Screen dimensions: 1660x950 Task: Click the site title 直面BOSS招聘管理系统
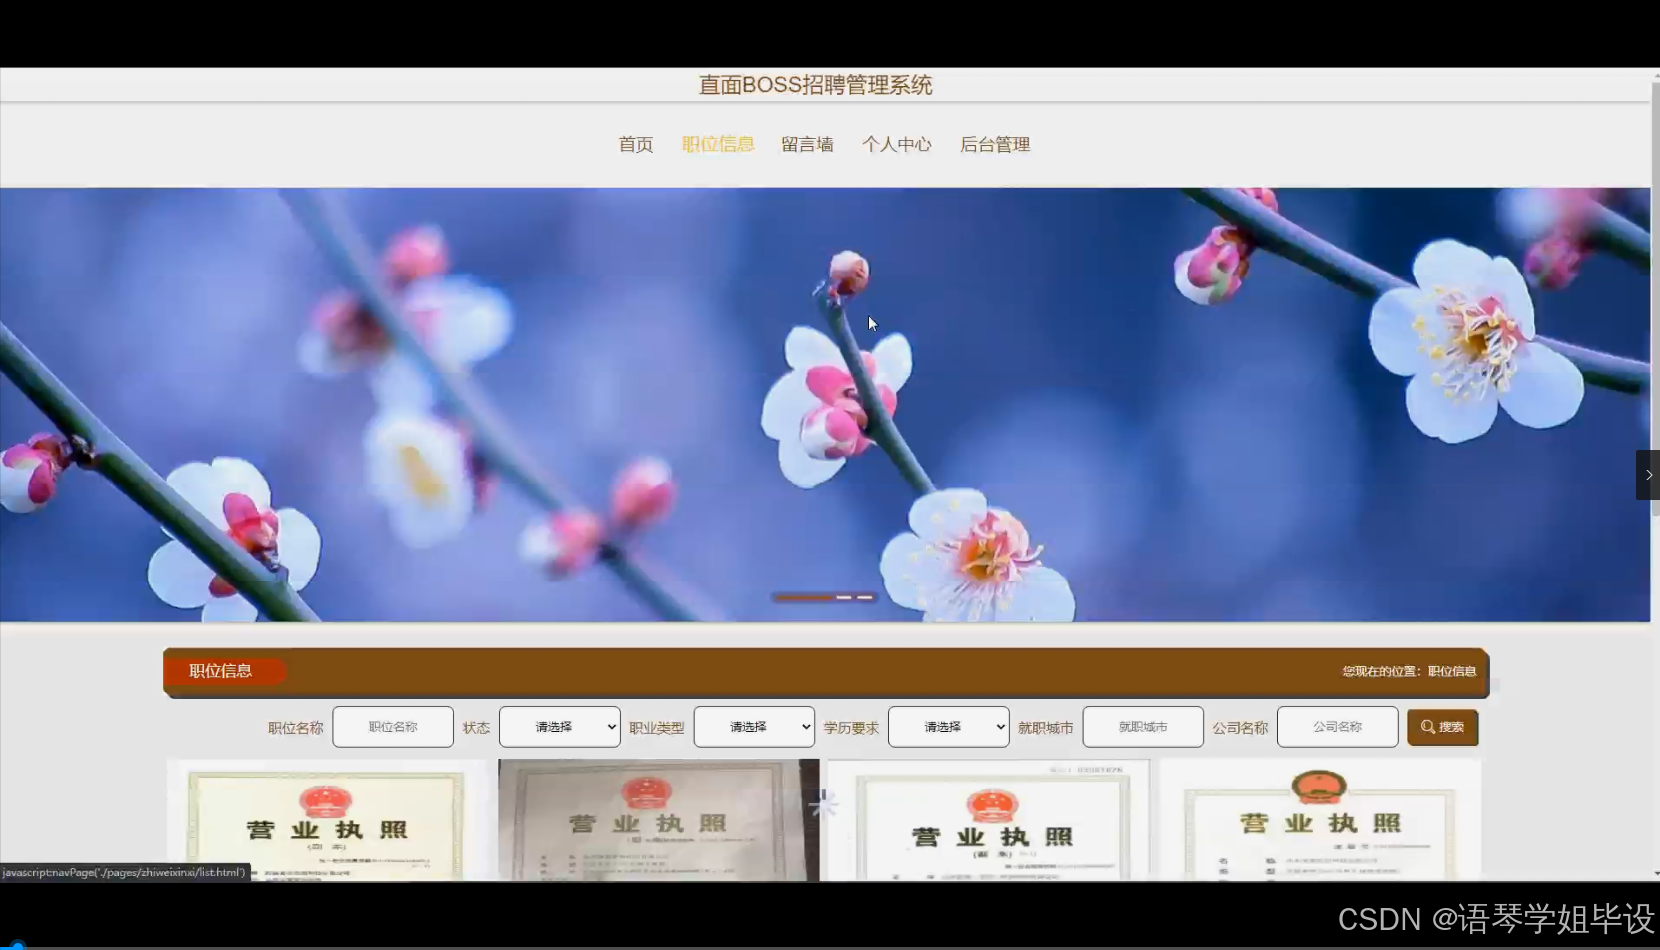(815, 85)
